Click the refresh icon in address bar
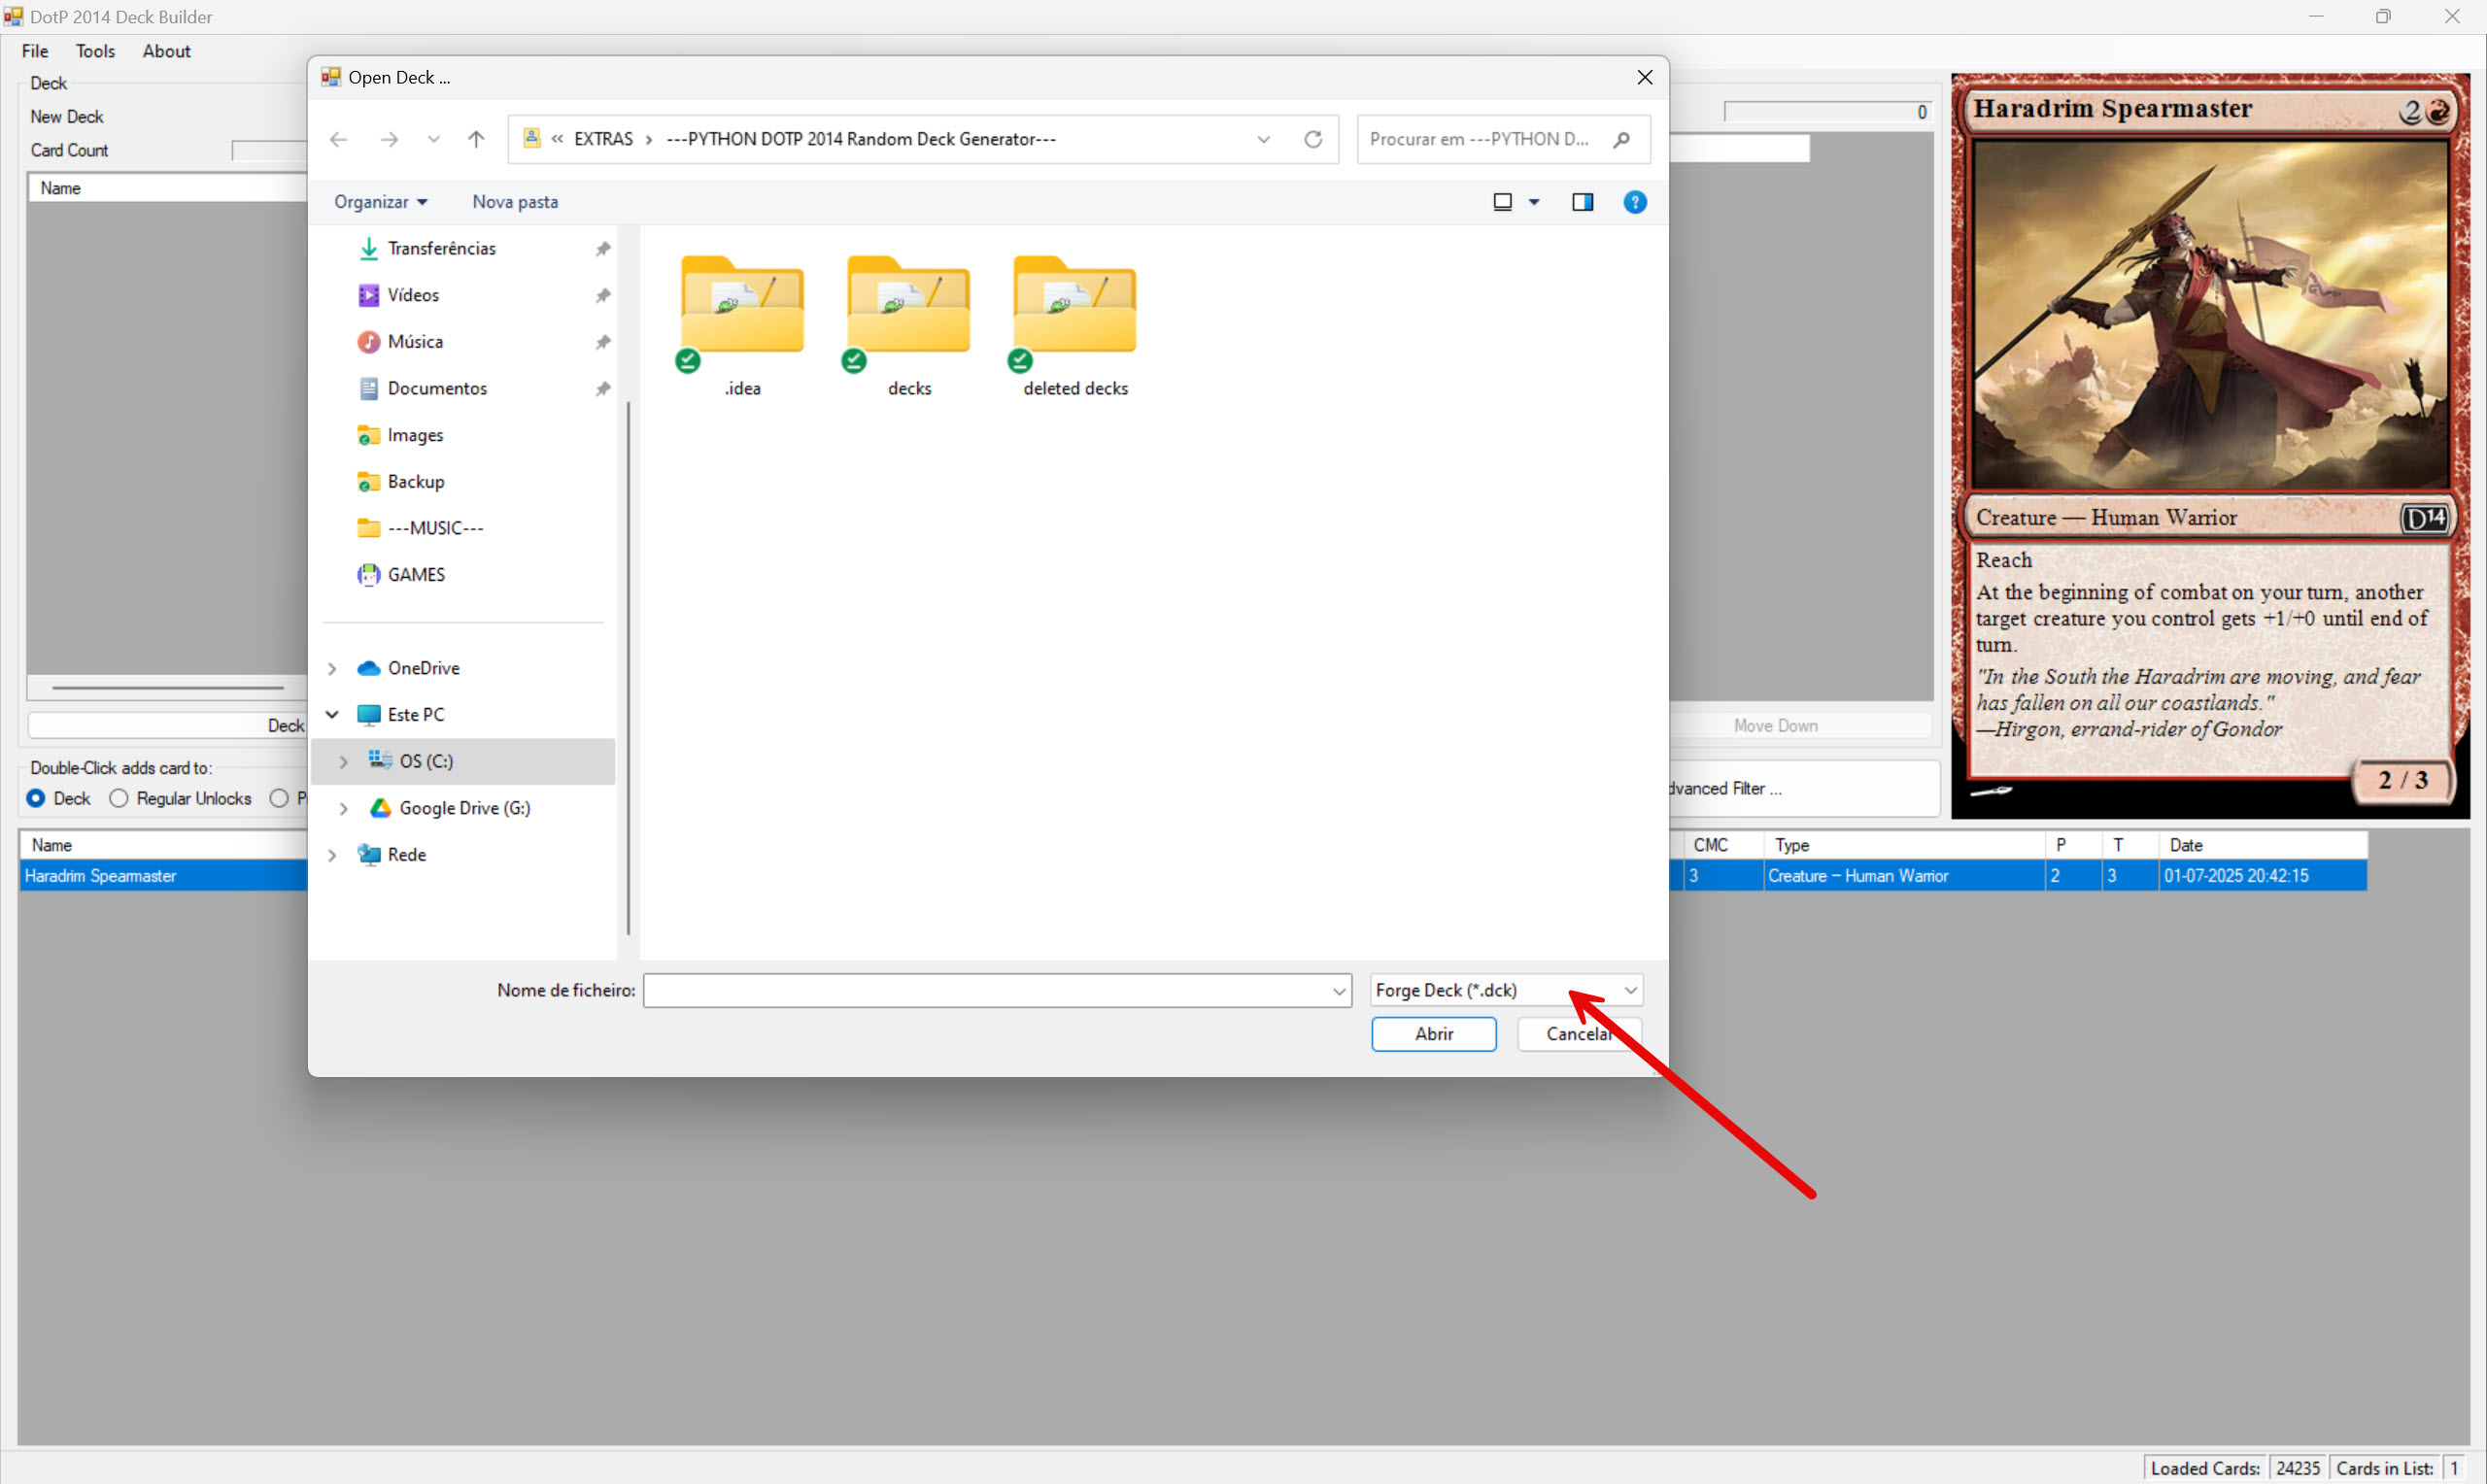 (1313, 139)
